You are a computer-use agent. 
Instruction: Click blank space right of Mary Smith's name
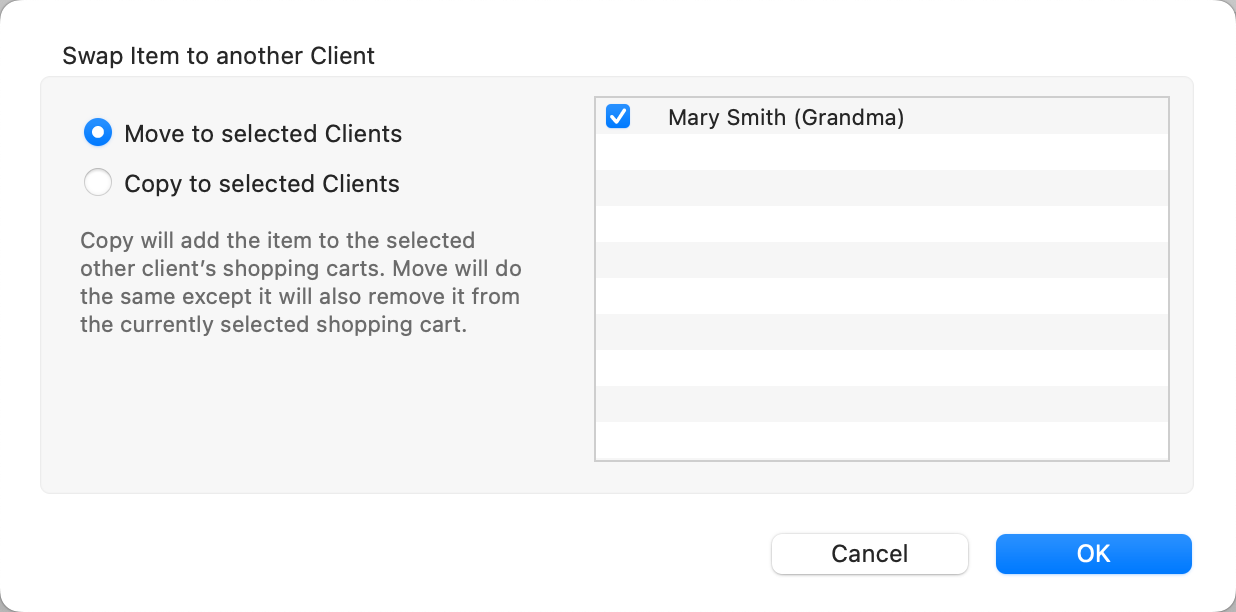1040,118
